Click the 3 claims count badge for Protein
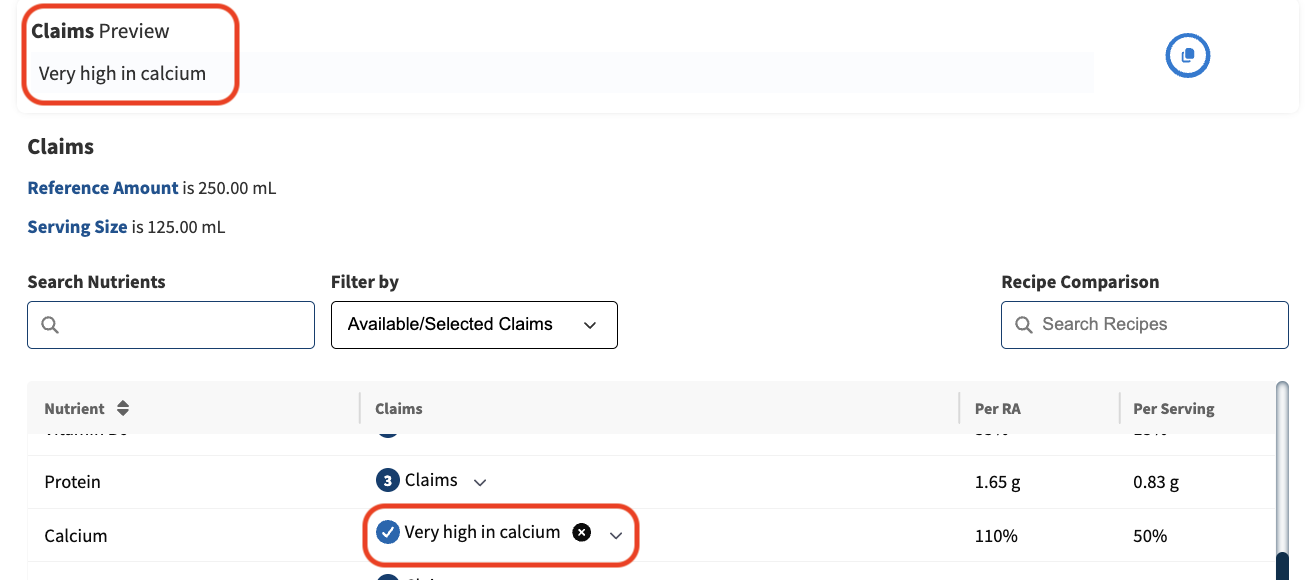This screenshot has width=1310, height=580. tap(387, 481)
